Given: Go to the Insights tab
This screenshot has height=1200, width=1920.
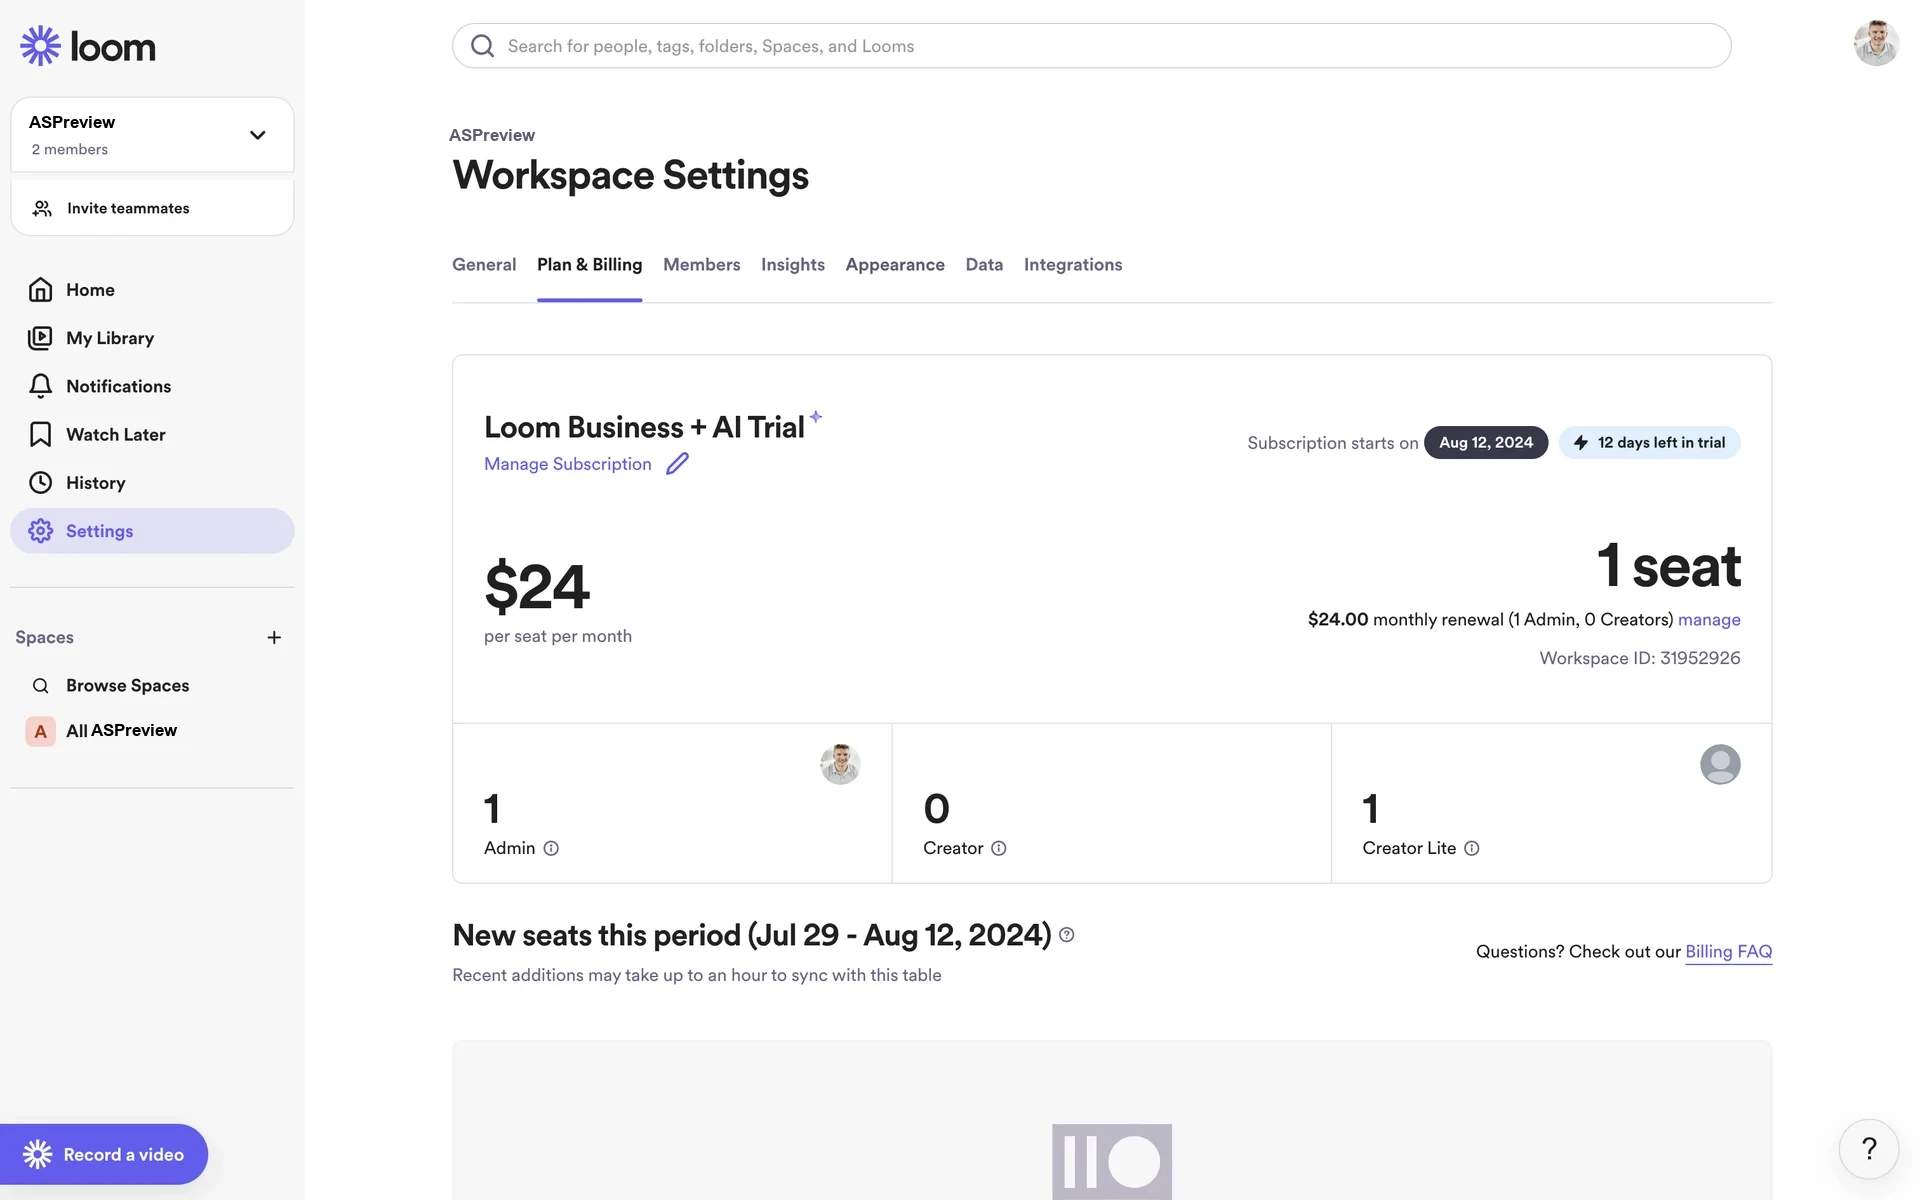Looking at the screenshot, I should (x=792, y=265).
